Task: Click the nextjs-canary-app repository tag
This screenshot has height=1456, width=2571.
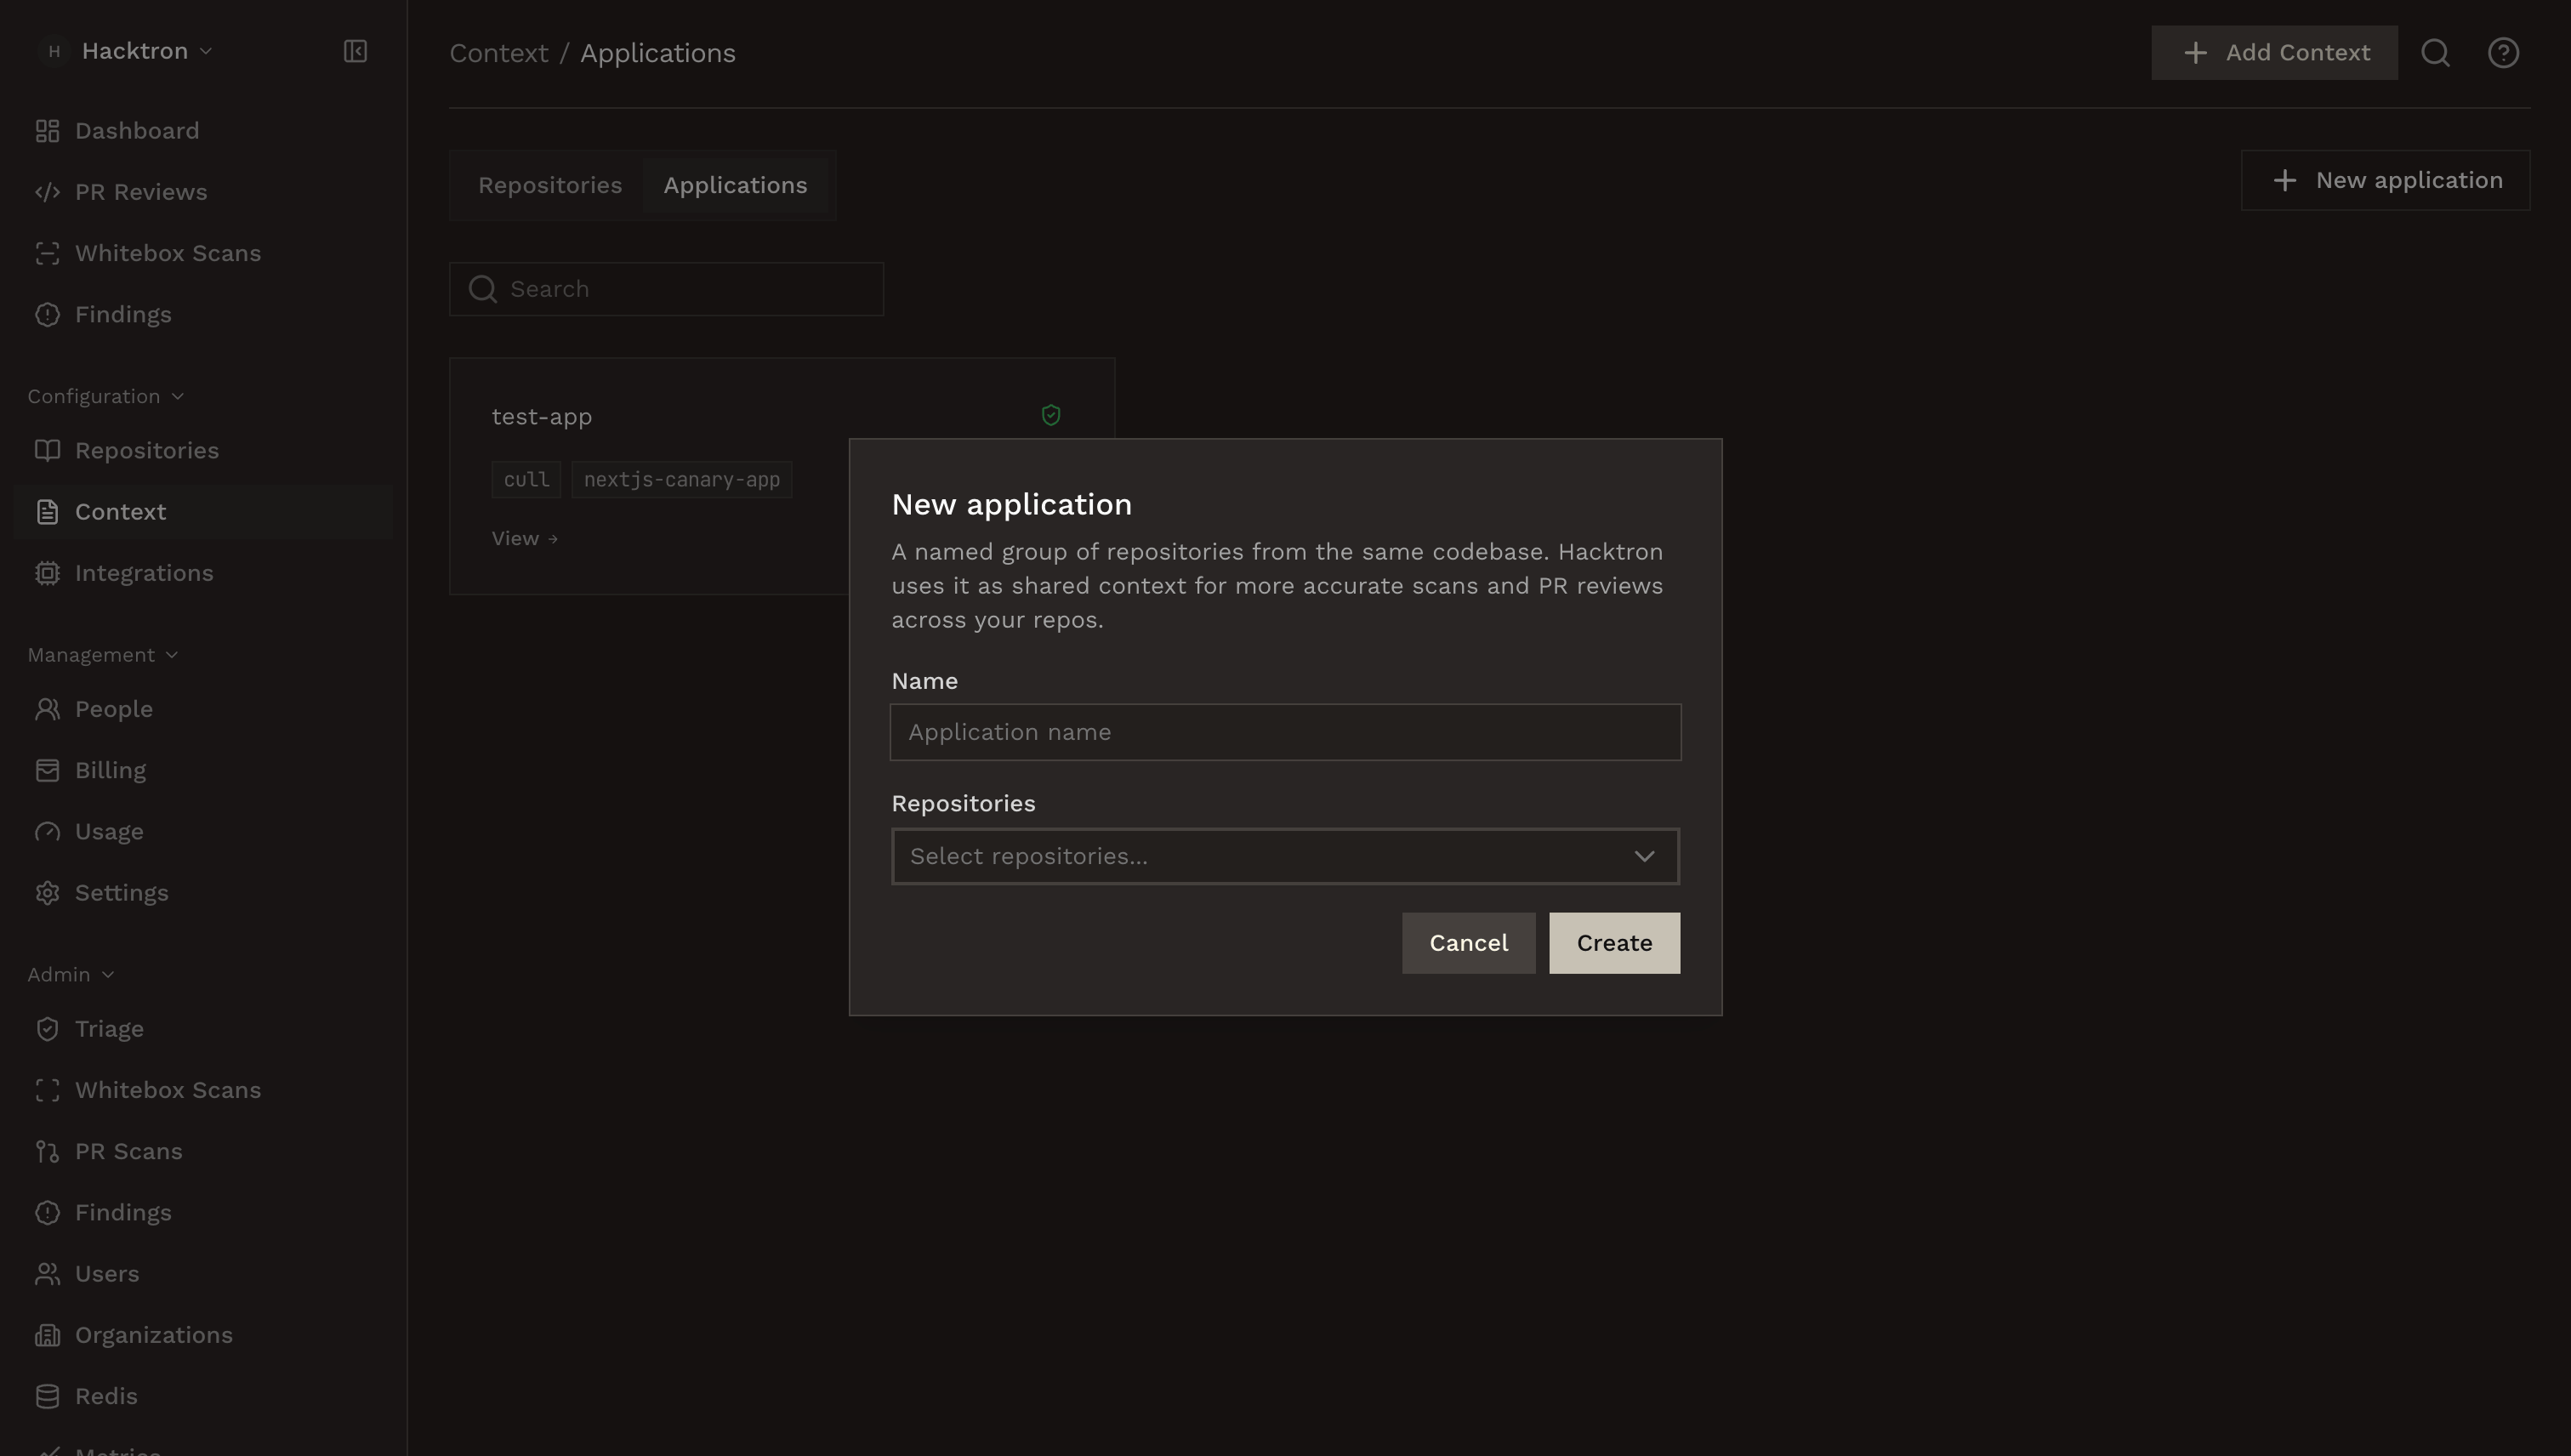Action: coord(682,480)
